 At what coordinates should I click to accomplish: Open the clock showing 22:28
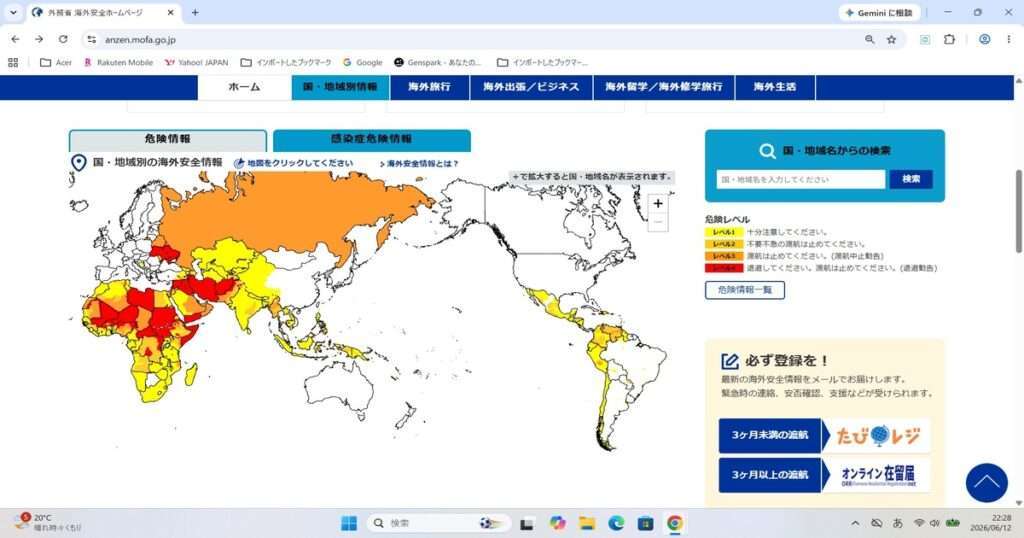click(991, 522)
